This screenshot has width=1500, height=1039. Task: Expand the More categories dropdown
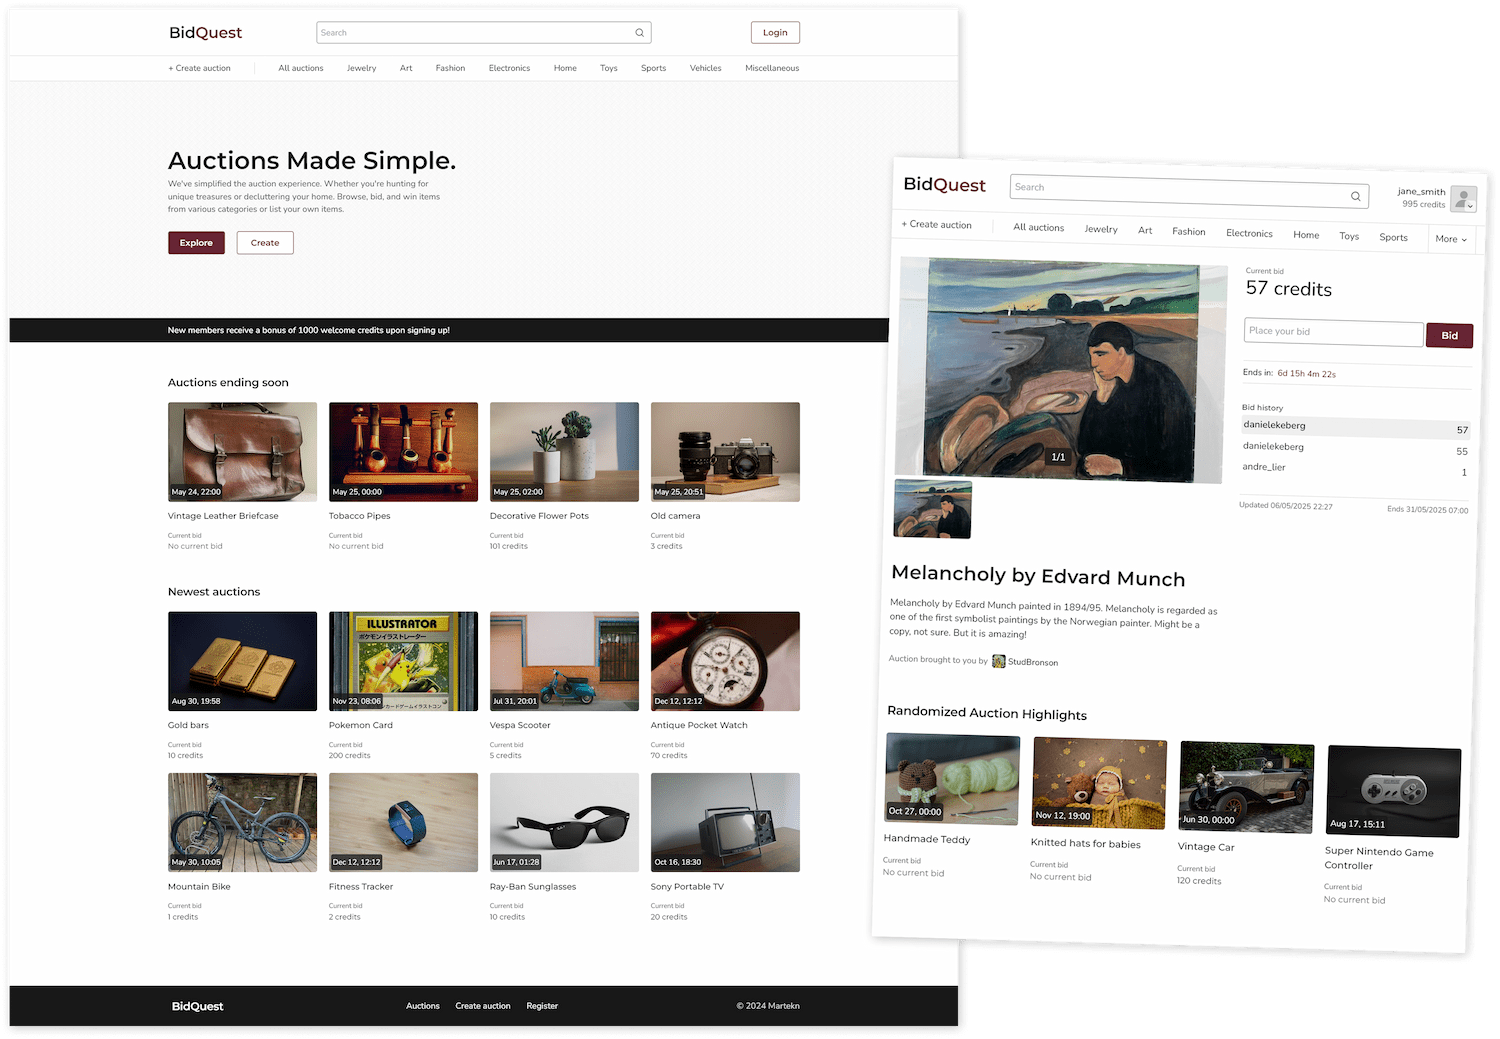(x=1450, y=239)
